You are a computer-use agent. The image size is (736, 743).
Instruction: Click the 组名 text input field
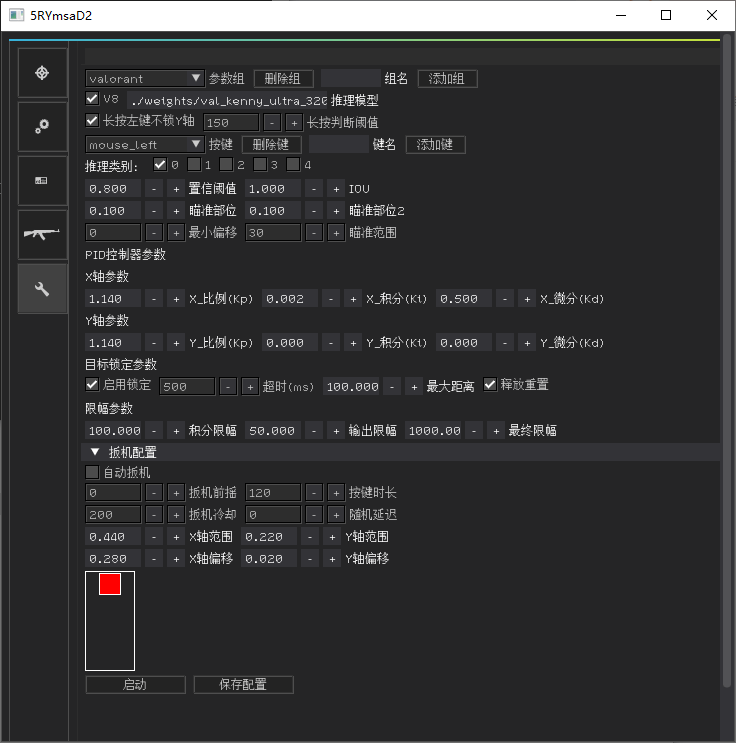click(x=350, y=79)
